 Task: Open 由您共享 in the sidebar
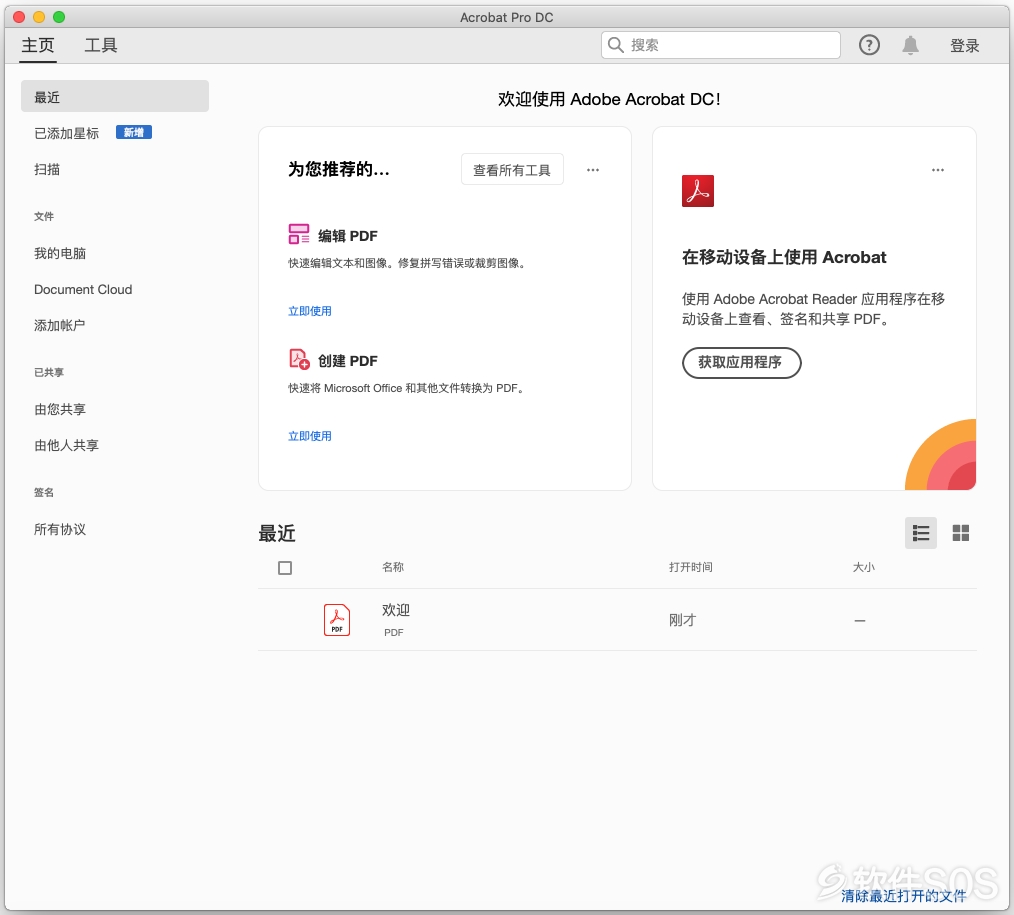[x=59, y=409]
